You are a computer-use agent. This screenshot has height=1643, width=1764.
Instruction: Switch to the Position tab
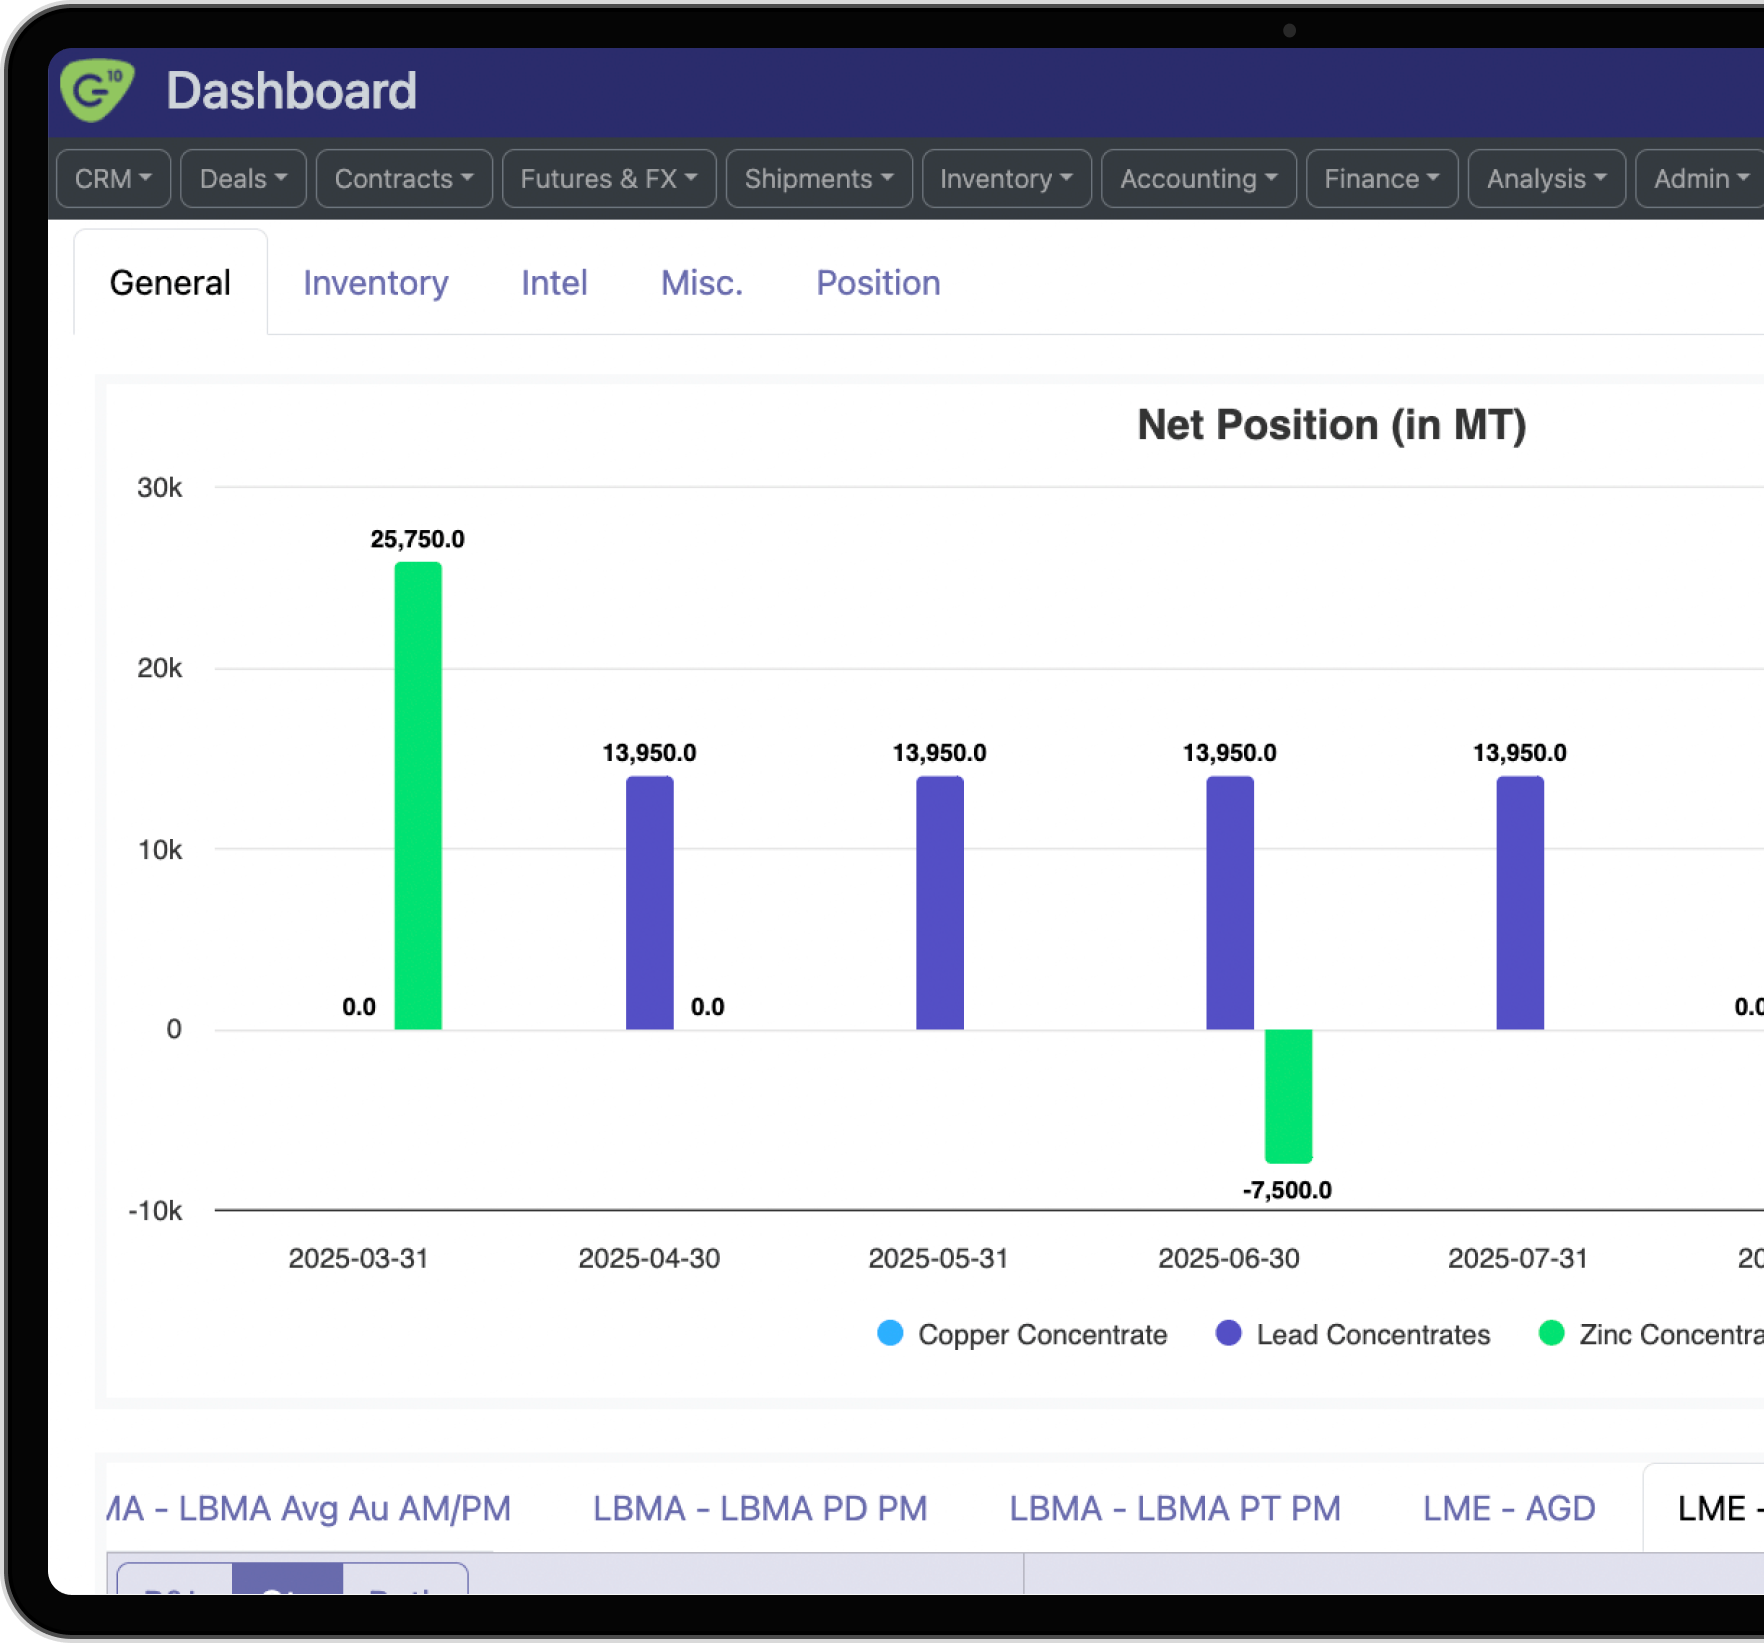click(877, 283)
